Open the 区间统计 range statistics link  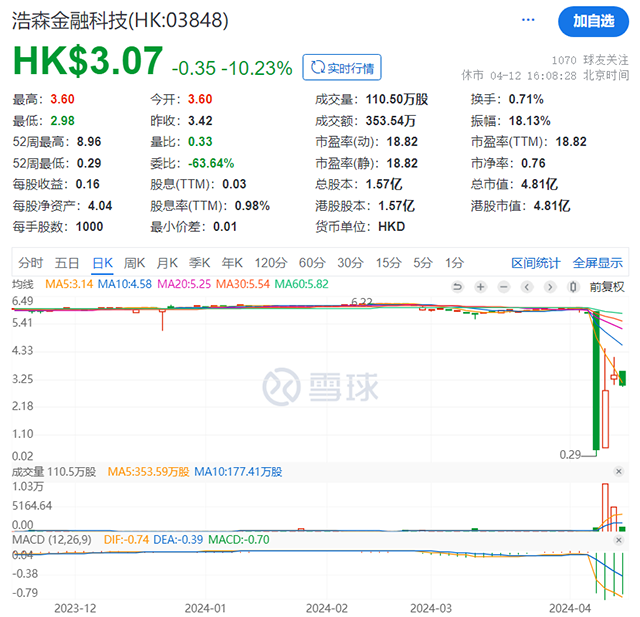[x=536, y=264]
